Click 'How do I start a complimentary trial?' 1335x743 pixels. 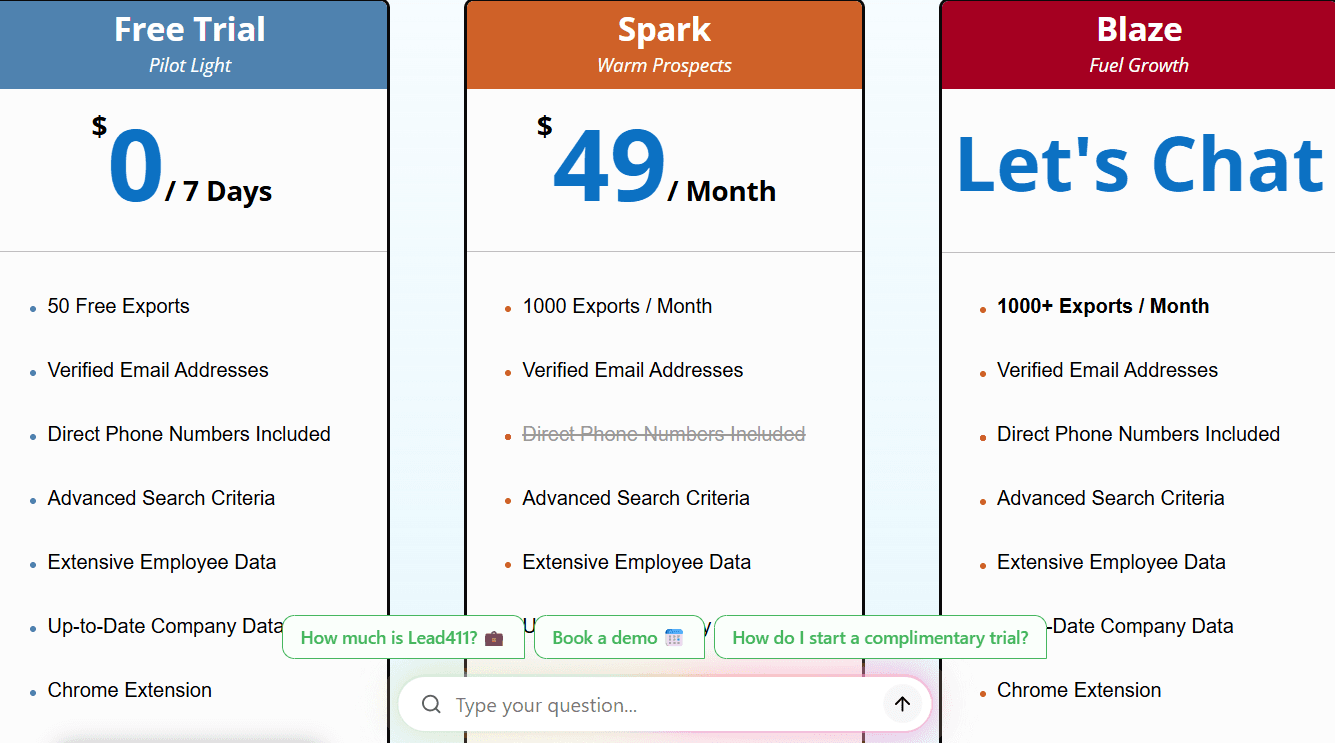click(880, 637)
